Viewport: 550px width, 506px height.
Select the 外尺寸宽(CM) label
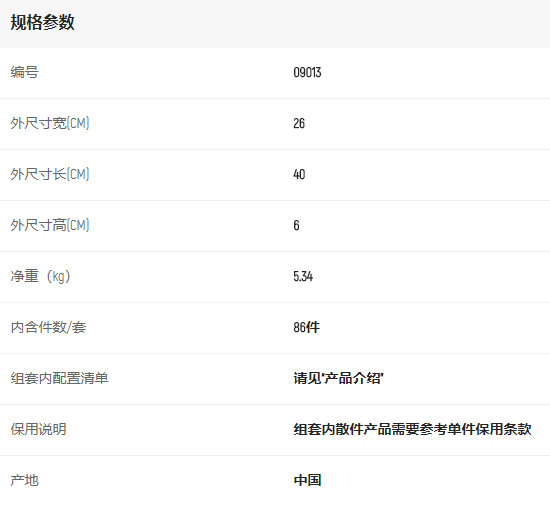pyautogui.click(x=50, y=123)
